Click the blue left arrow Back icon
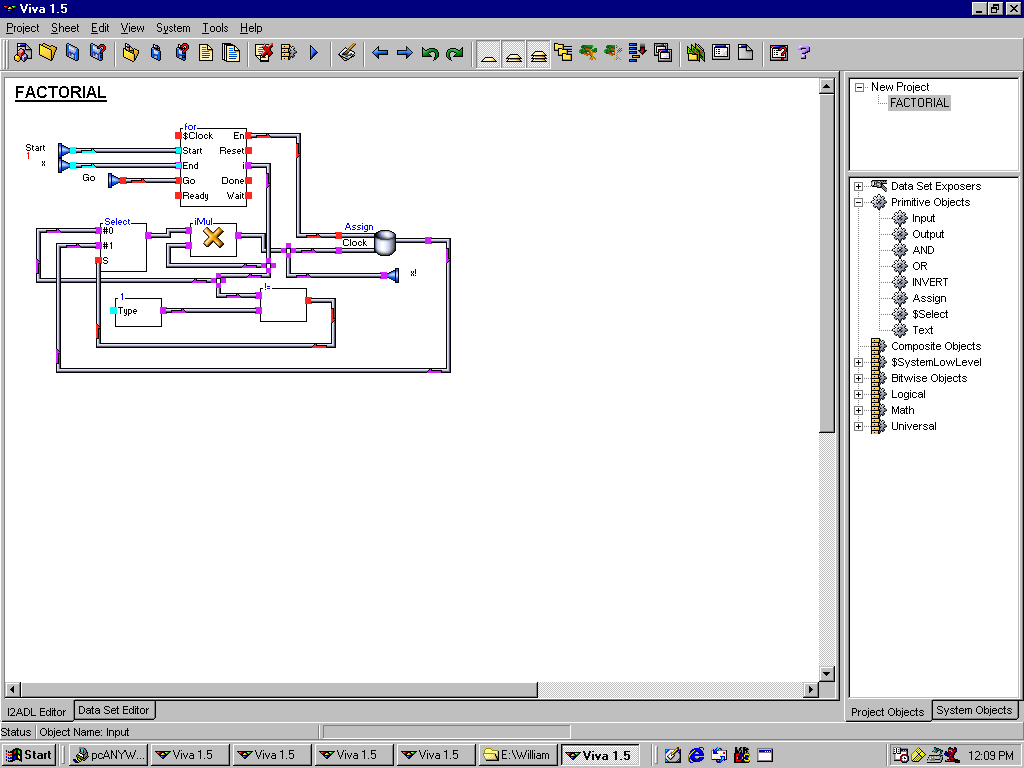1024x768 pixels. (x=380, y=53)
